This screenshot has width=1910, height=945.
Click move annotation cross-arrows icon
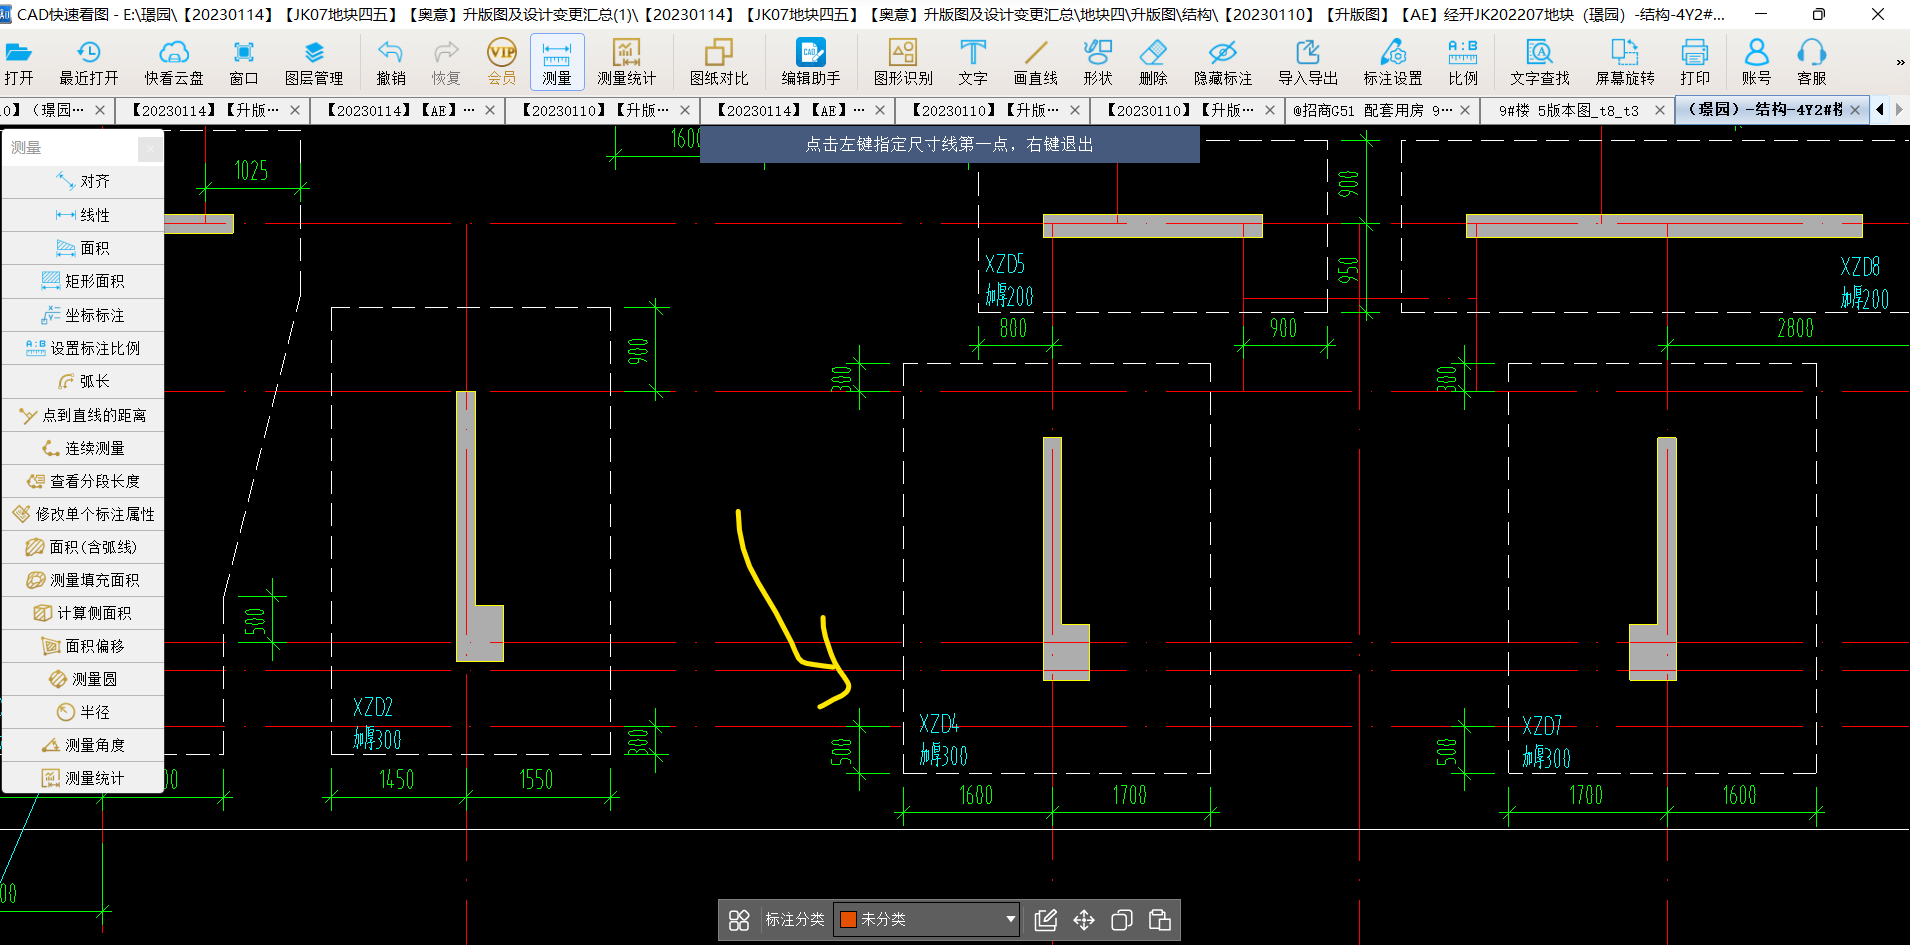pyautogui.click(x=1084, y=920)
